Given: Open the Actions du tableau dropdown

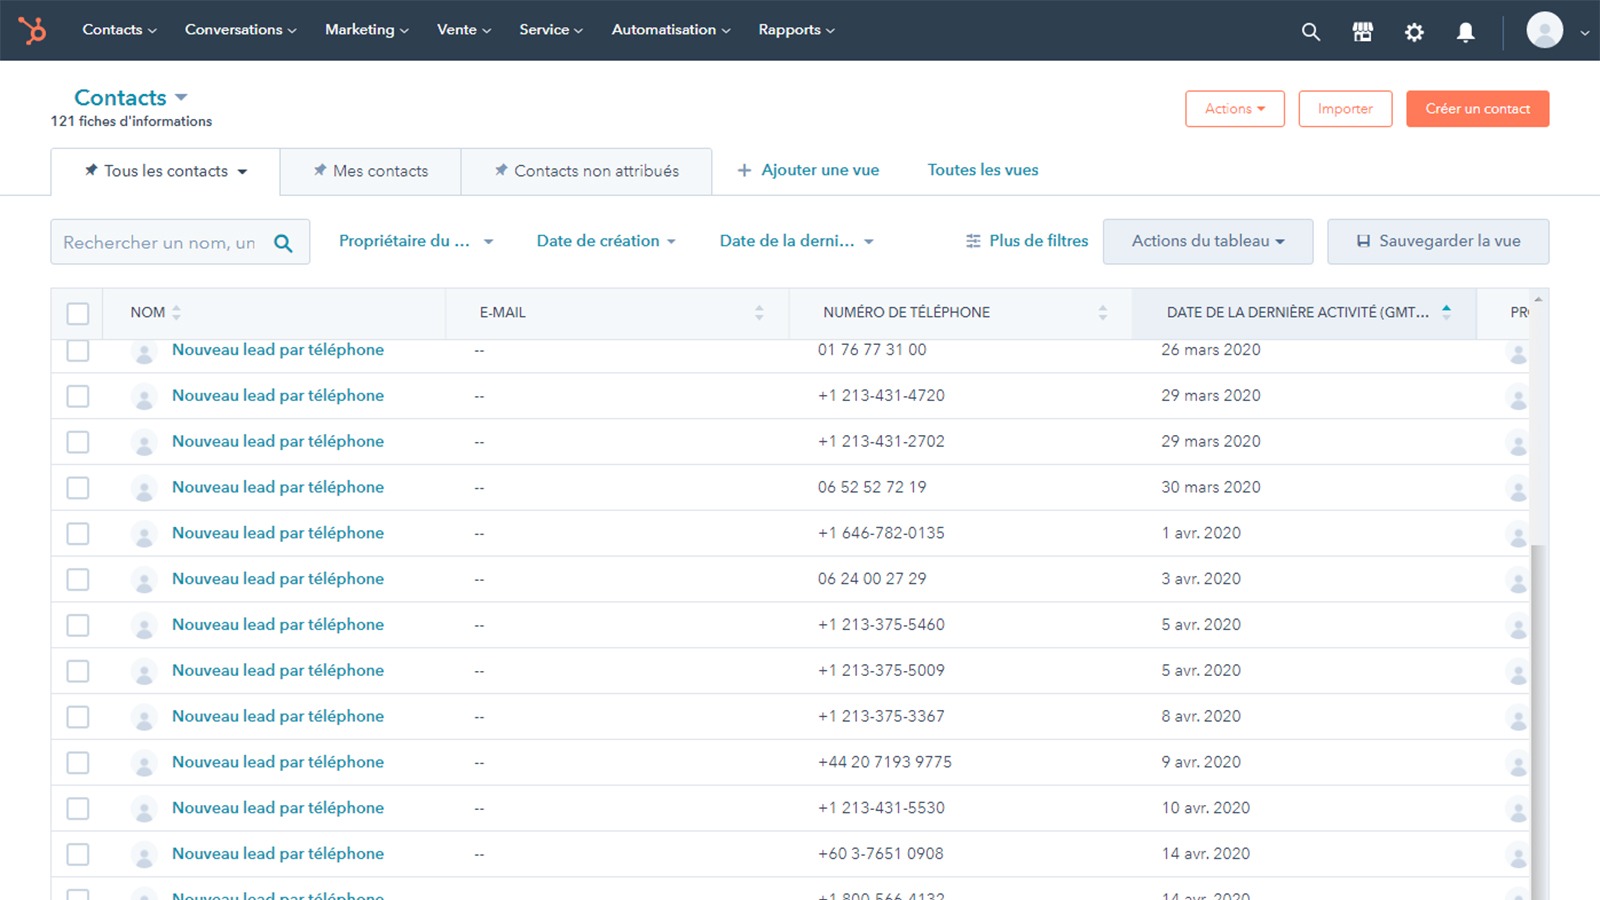Looking at the screenshot, I should coord(1207,241).
